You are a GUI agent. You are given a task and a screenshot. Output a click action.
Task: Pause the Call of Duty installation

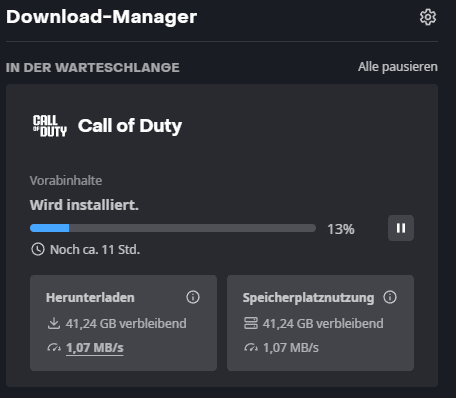click(x=401, y=228)
